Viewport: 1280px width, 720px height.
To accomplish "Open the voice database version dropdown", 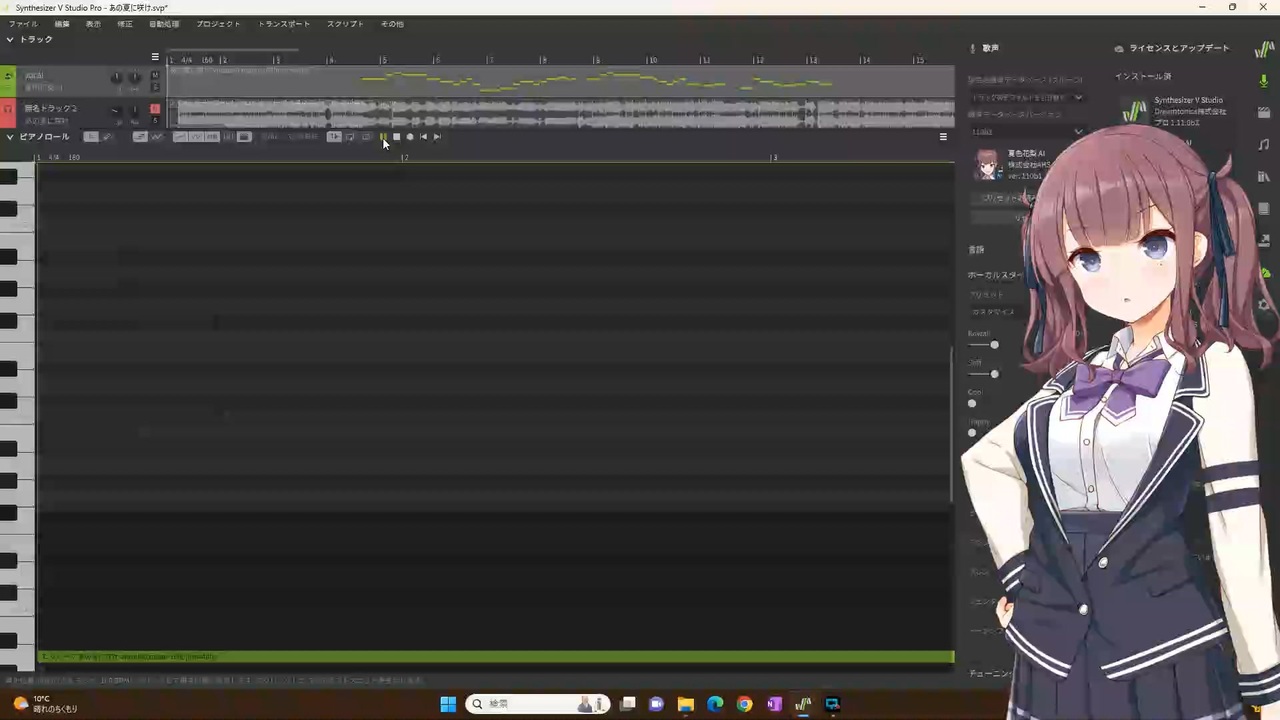I will coord(1027,131).
